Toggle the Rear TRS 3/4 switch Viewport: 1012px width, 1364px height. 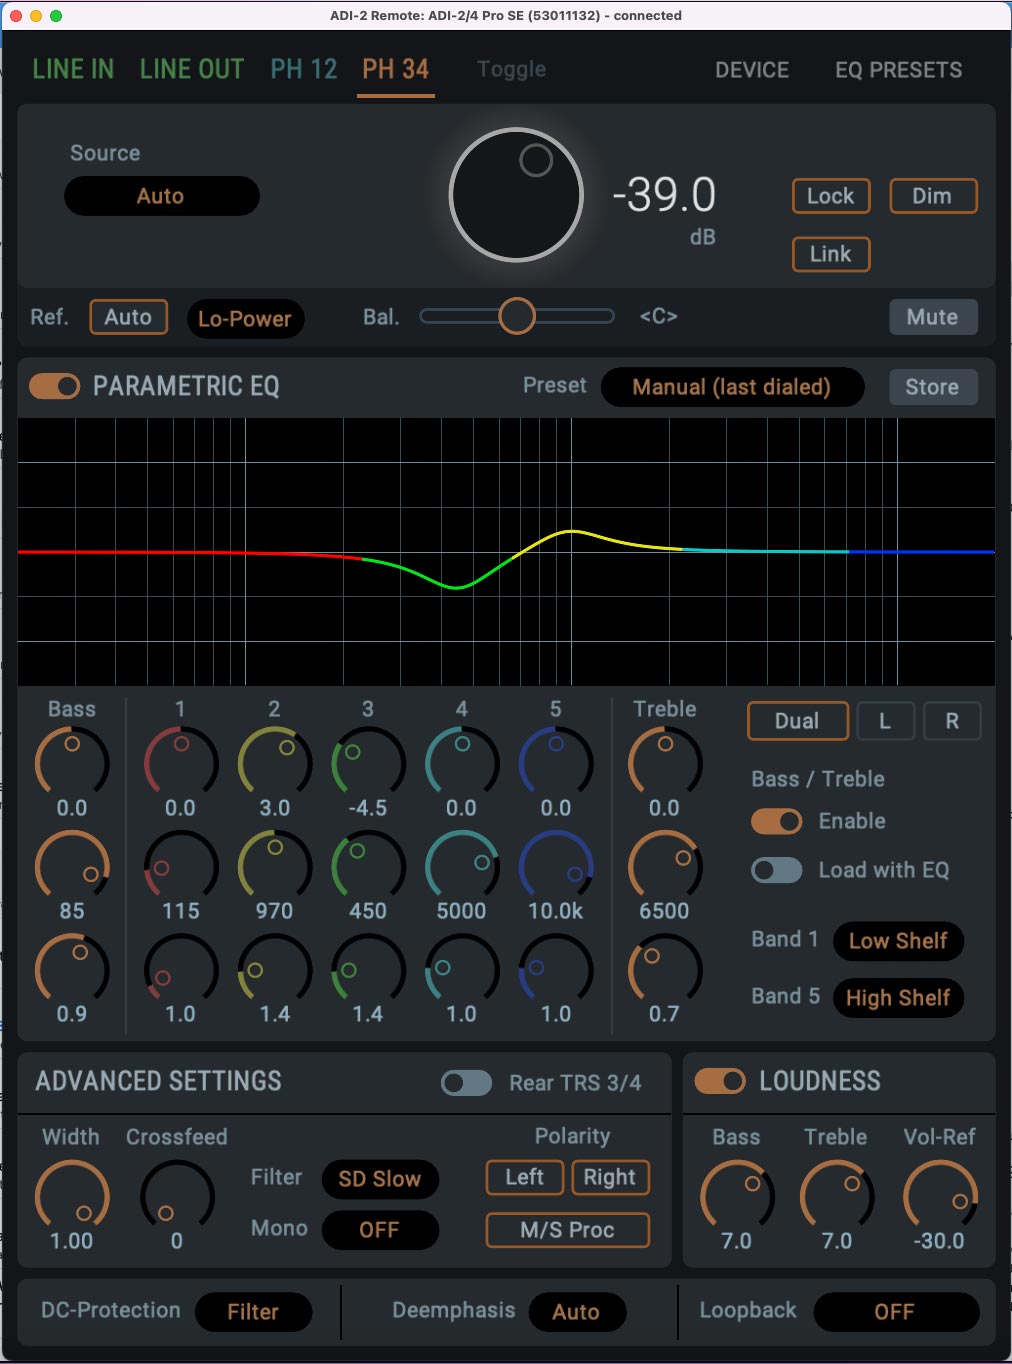467,1083
